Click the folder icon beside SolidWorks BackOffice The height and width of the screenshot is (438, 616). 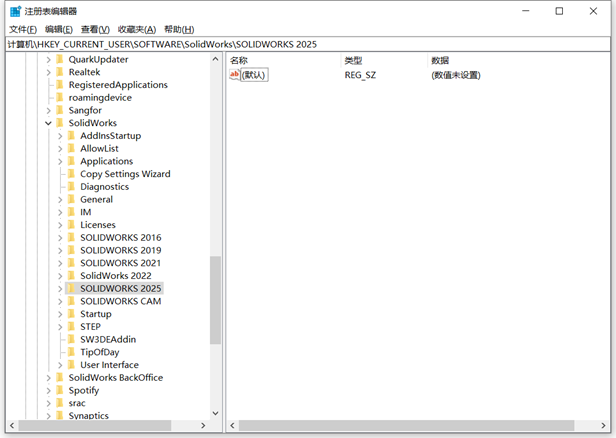click(x=59, y=378)
